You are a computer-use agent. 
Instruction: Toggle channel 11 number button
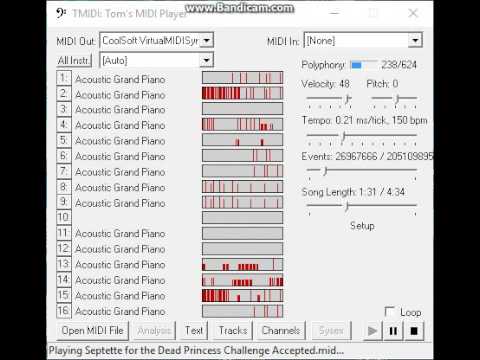pyautogui.click(x=64, y=233)
